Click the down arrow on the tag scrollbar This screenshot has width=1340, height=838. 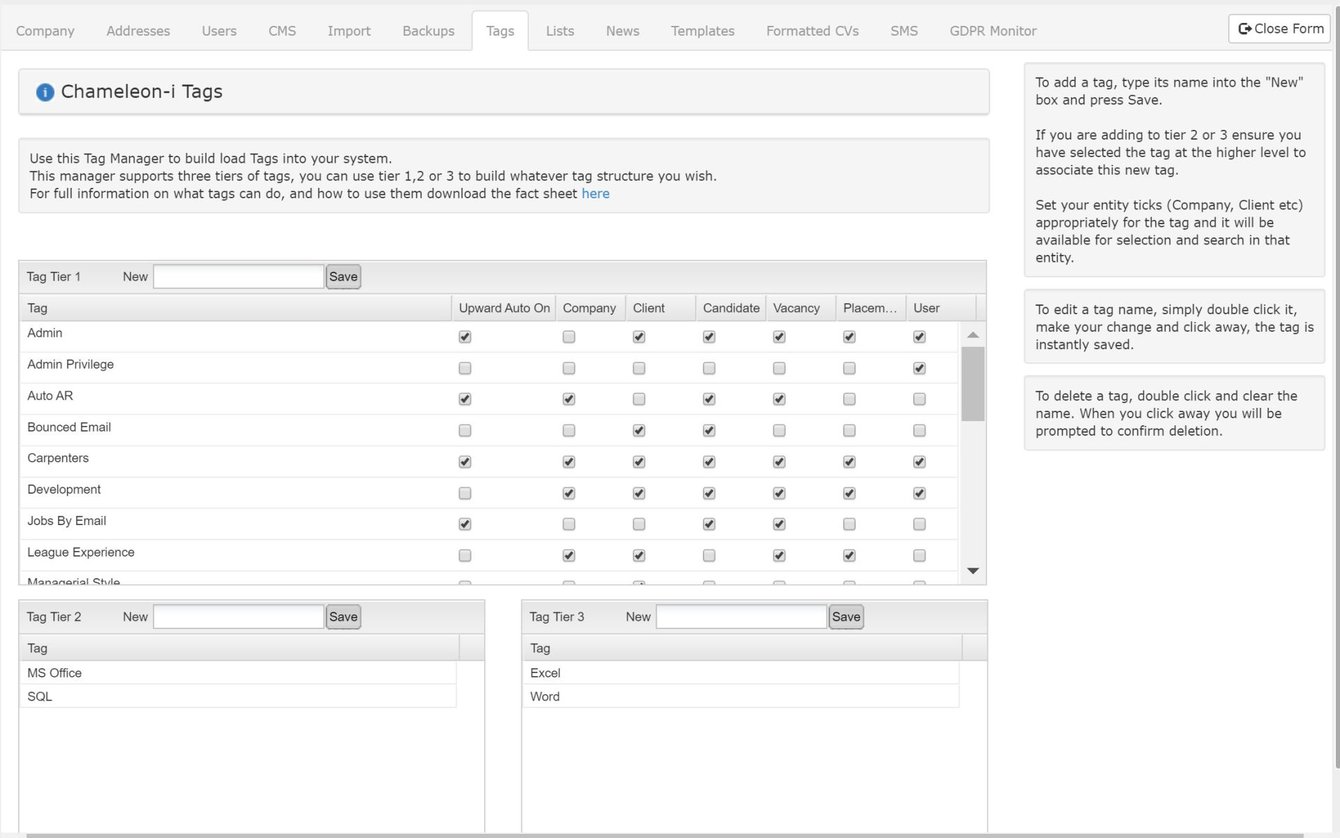point(971,569)
